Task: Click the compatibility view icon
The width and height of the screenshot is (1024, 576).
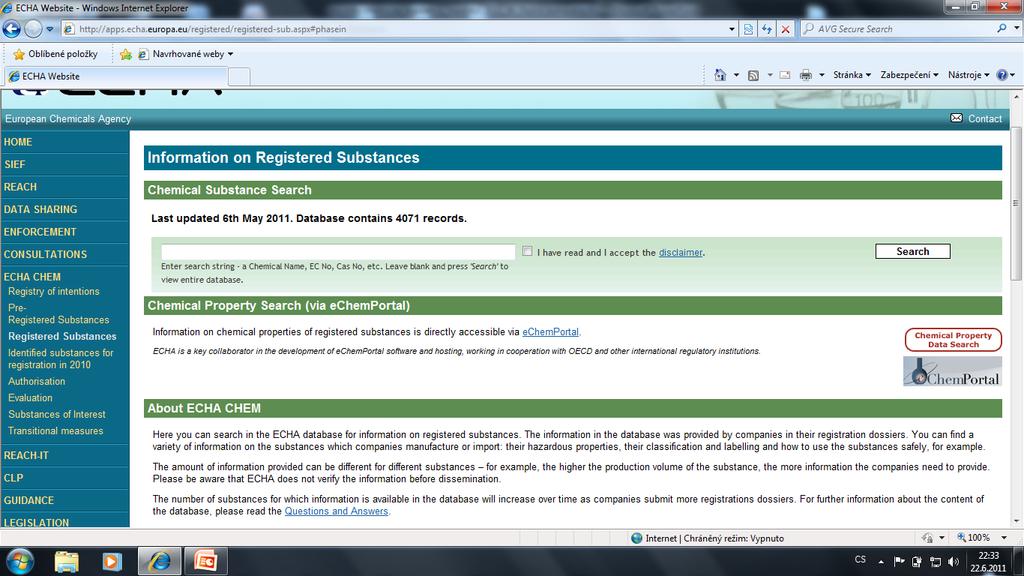Action: pyautogui.click(x=748, y=29)
